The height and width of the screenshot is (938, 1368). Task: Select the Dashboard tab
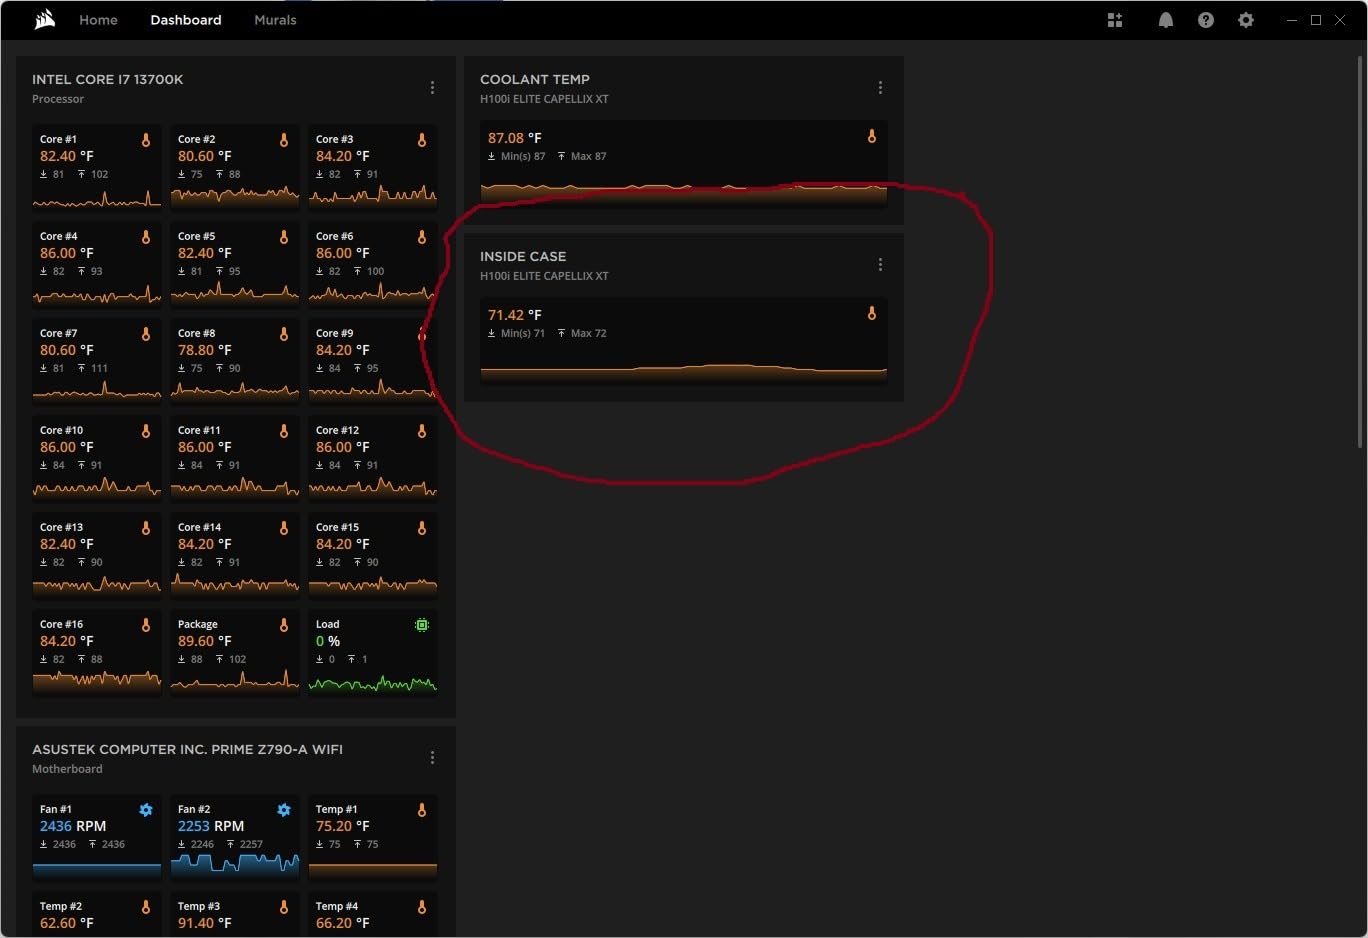pyautogui.click(x=186, y=19)
